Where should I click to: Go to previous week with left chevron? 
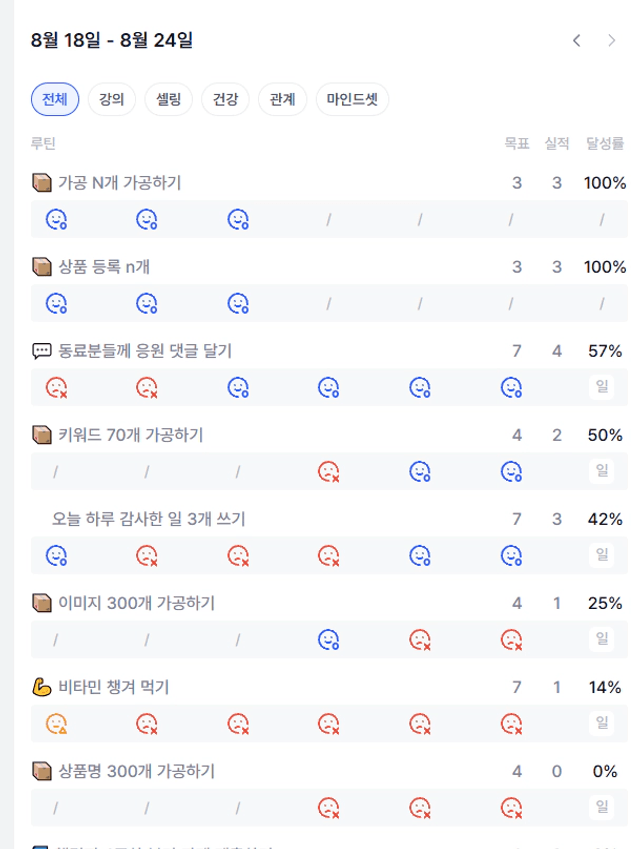pos(577,41)
